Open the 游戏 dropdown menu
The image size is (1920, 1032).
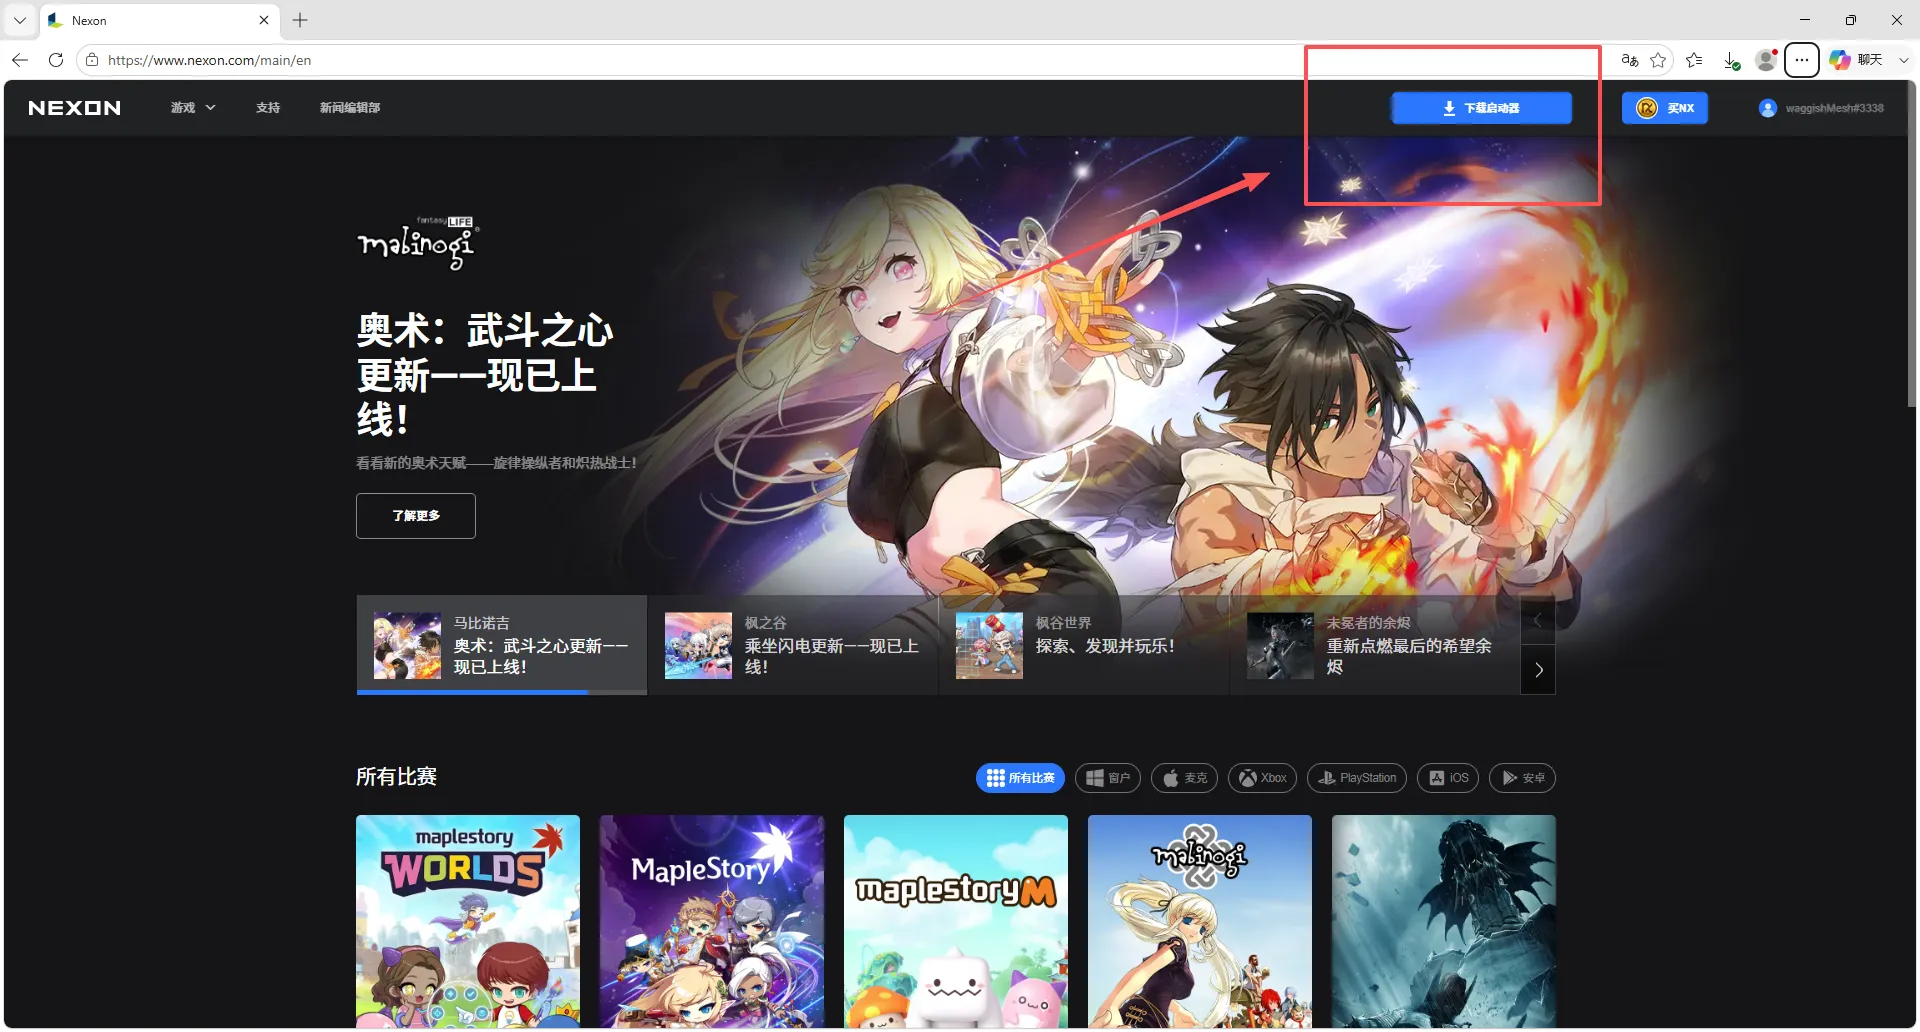(x=193, y=108)
